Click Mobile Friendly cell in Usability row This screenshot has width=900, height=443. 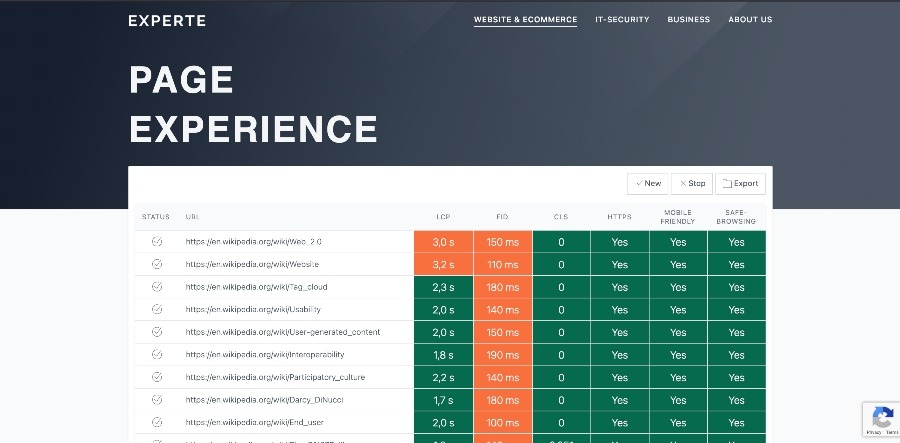click(x=678, y=310)
